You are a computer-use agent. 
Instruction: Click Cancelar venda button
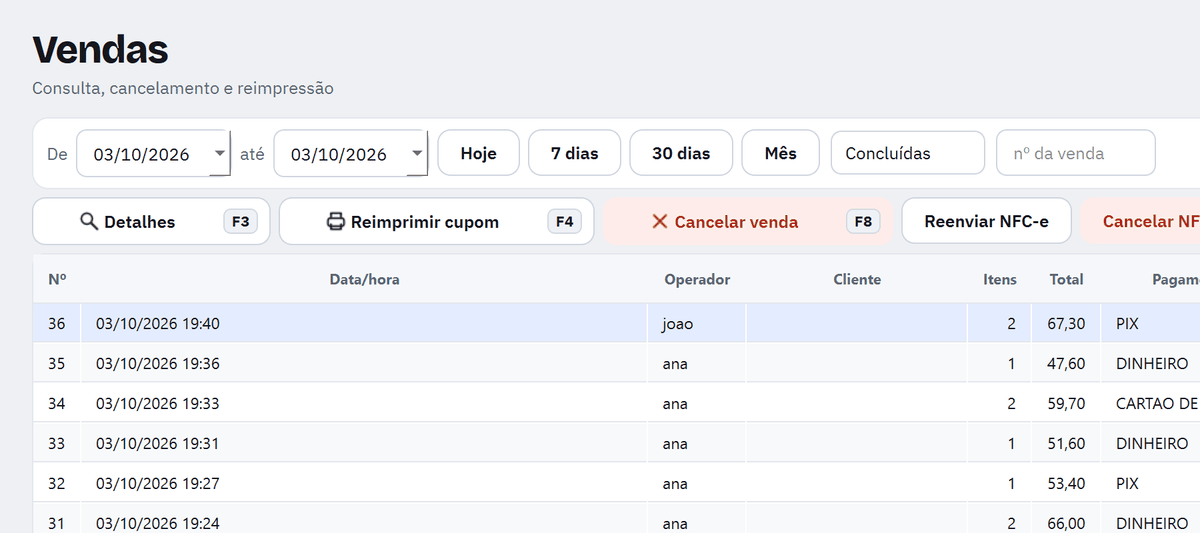[748, 221]
